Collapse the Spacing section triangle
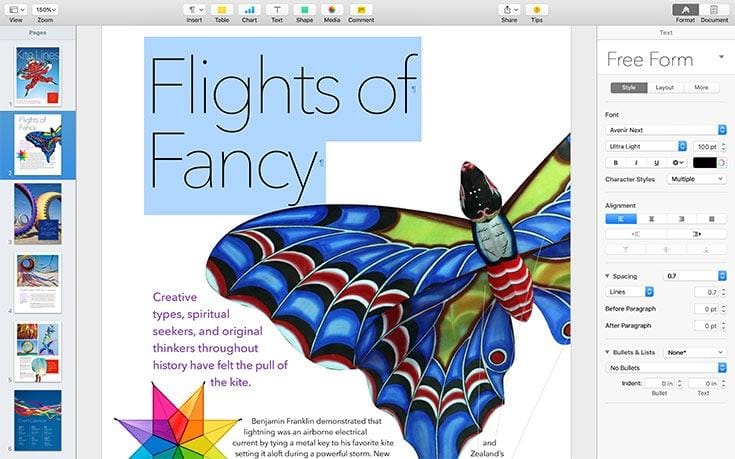 608,276
